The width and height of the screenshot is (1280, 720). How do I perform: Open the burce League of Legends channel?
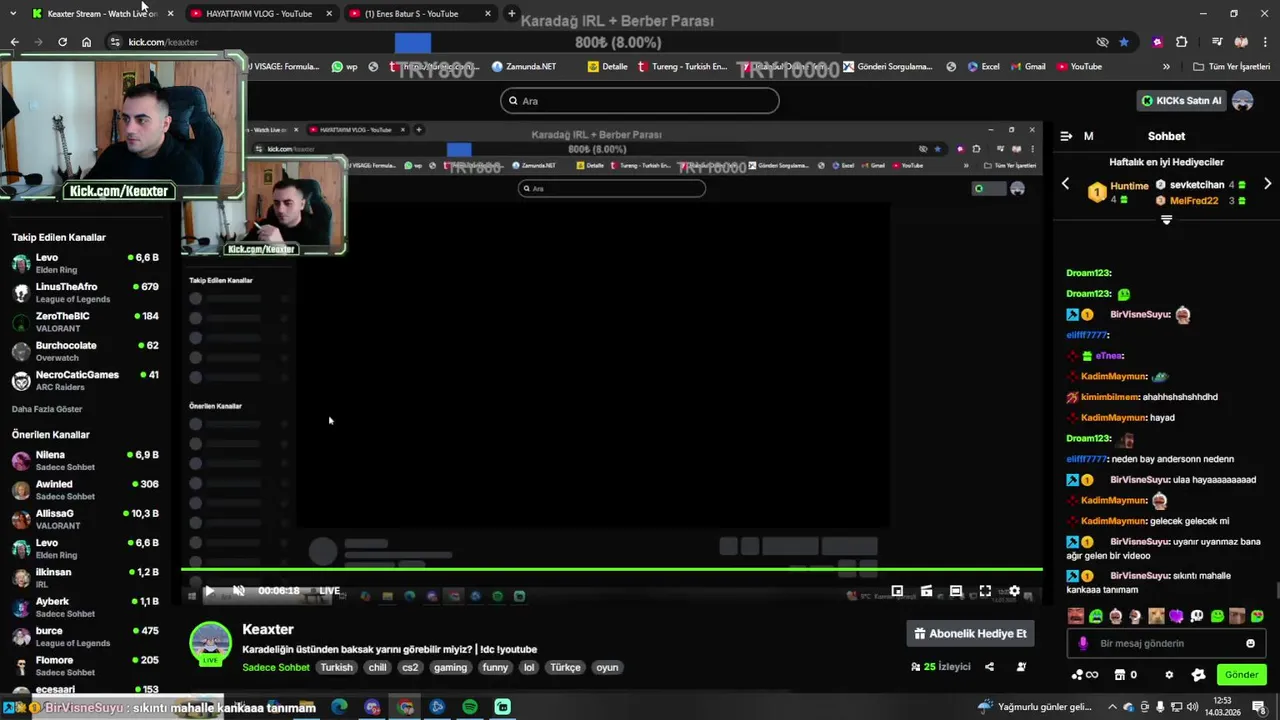(86, 637)
